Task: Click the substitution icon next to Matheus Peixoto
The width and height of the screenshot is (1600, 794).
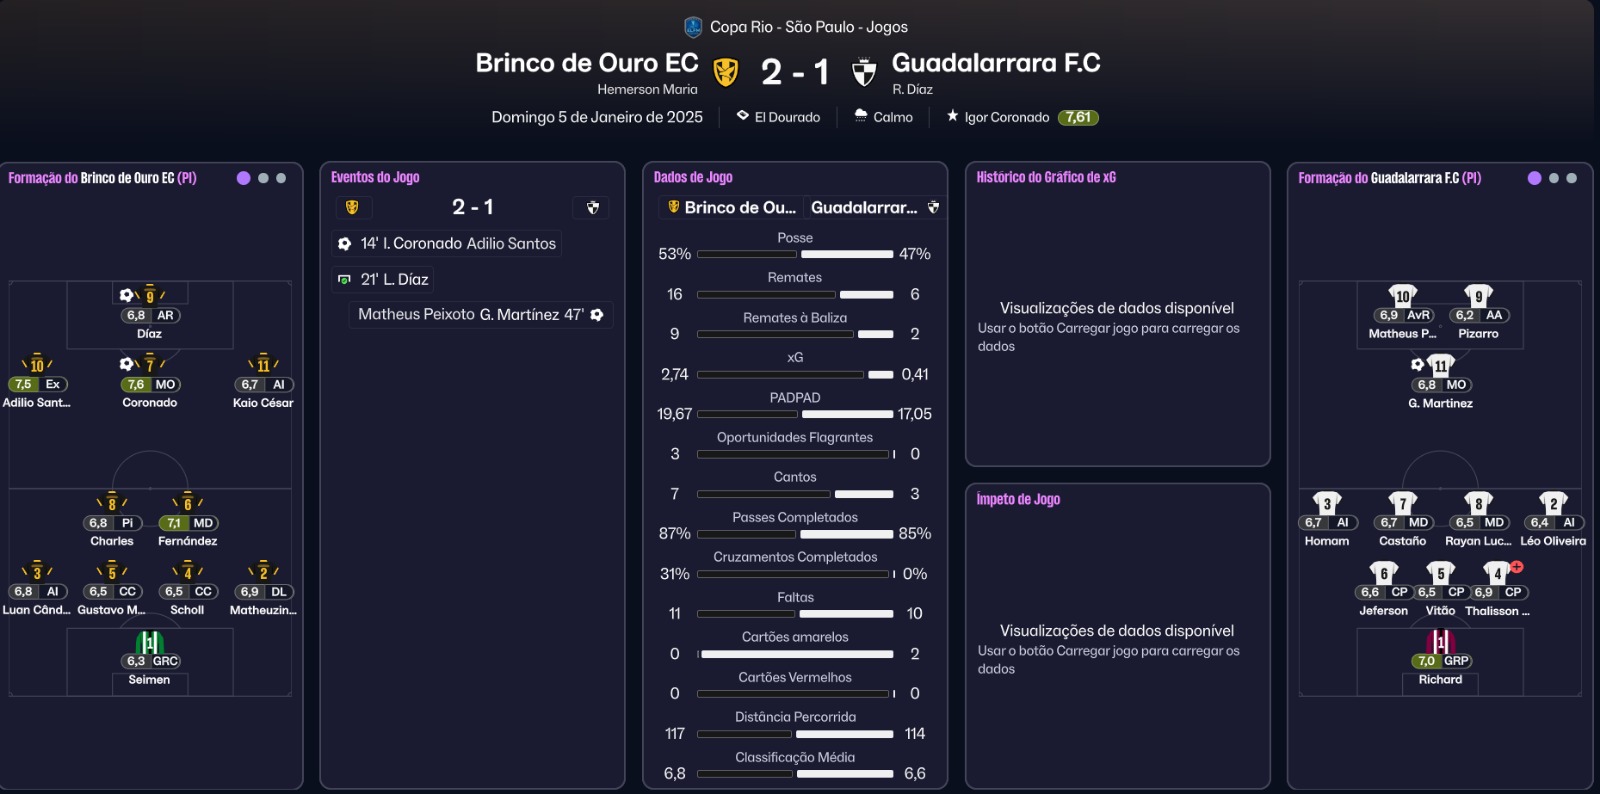Action: pos(597,314)
